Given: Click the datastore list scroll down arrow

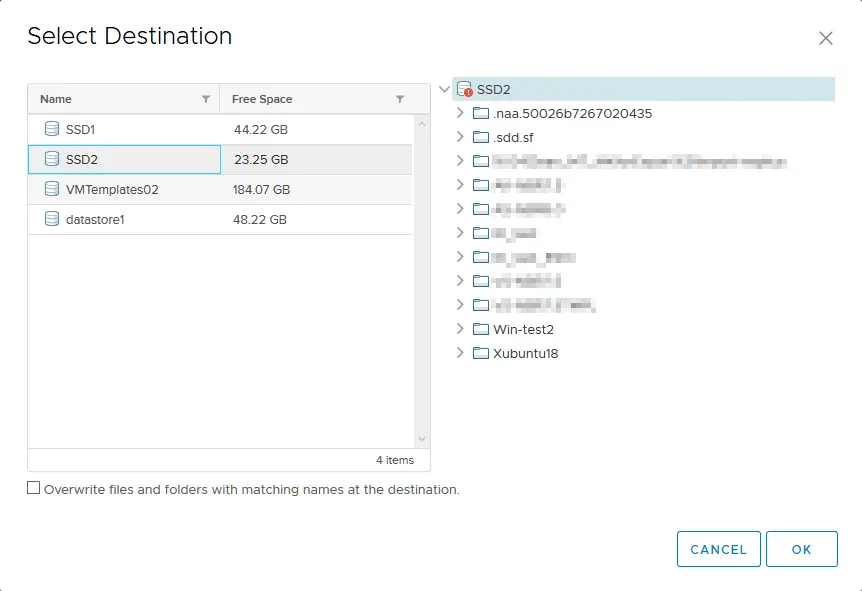Looking at the screenshot, I should click(422, 439).
